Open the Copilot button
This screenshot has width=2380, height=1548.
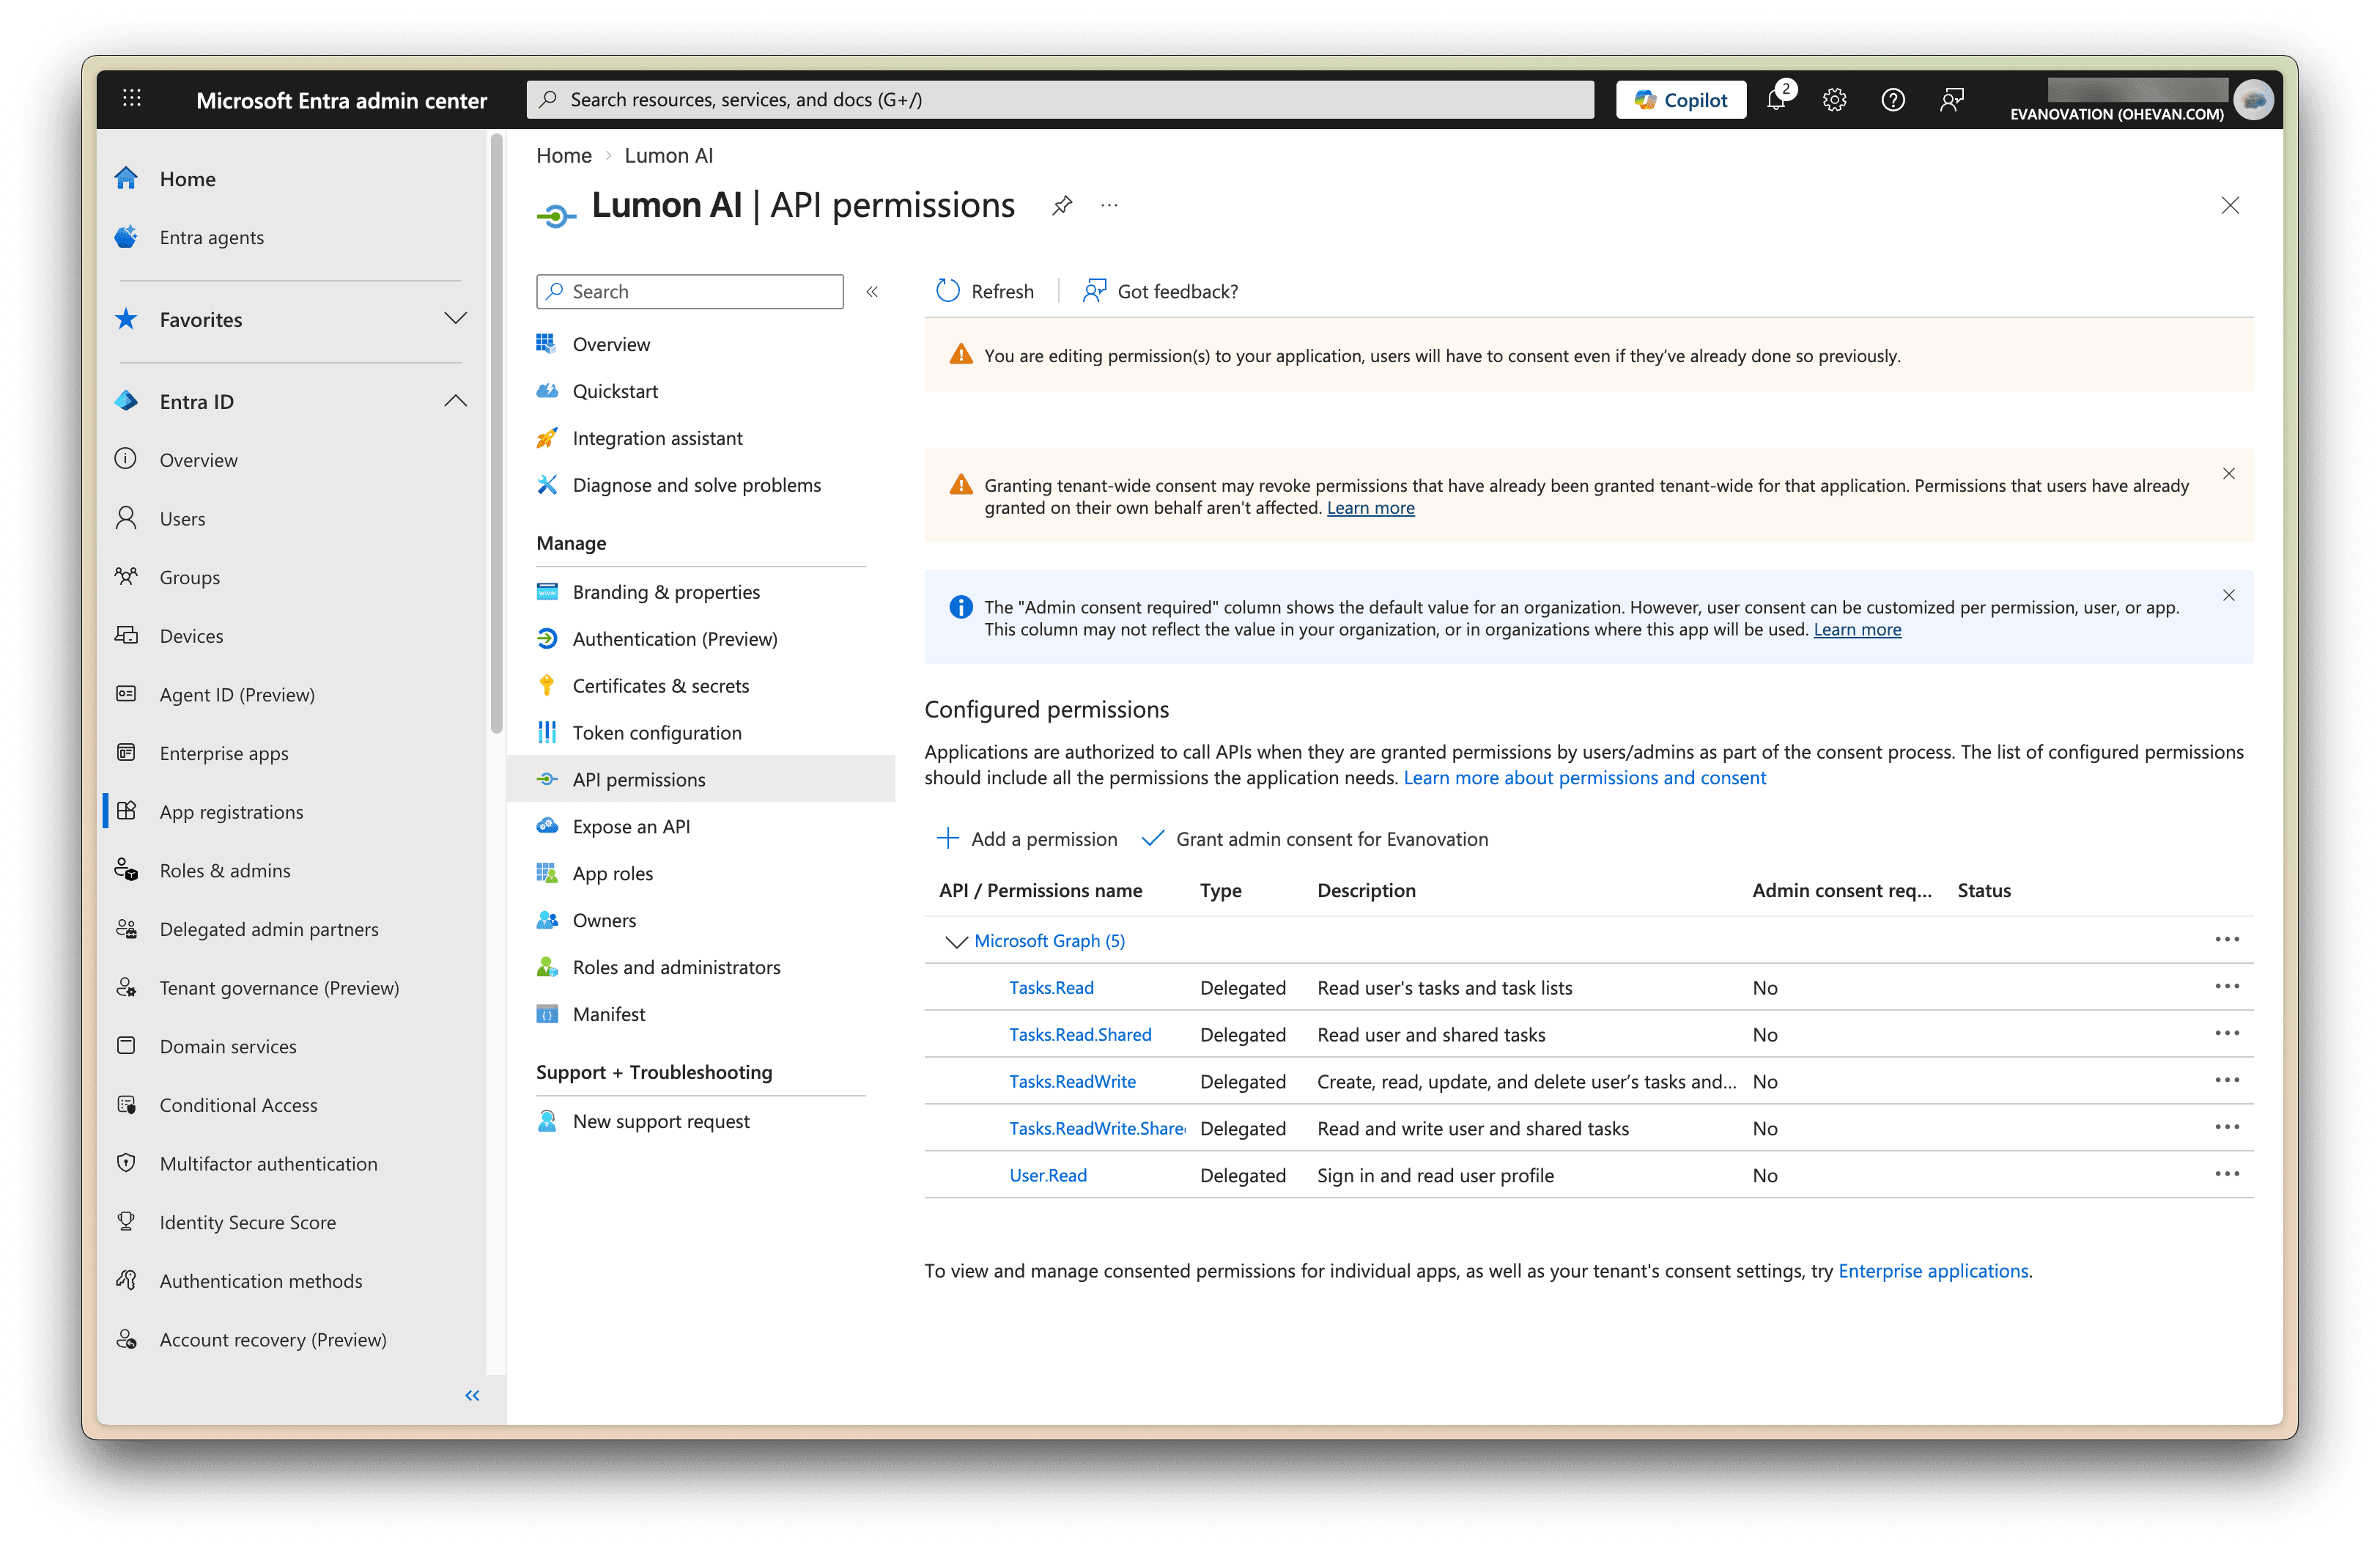(x=1681, y=100)
